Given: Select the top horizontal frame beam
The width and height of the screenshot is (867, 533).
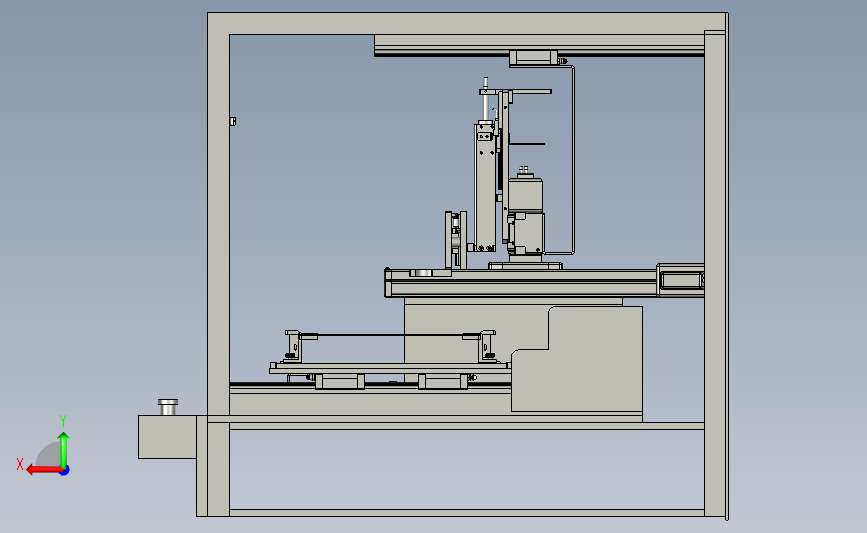Looking at the screenshot, I should 467,24.
